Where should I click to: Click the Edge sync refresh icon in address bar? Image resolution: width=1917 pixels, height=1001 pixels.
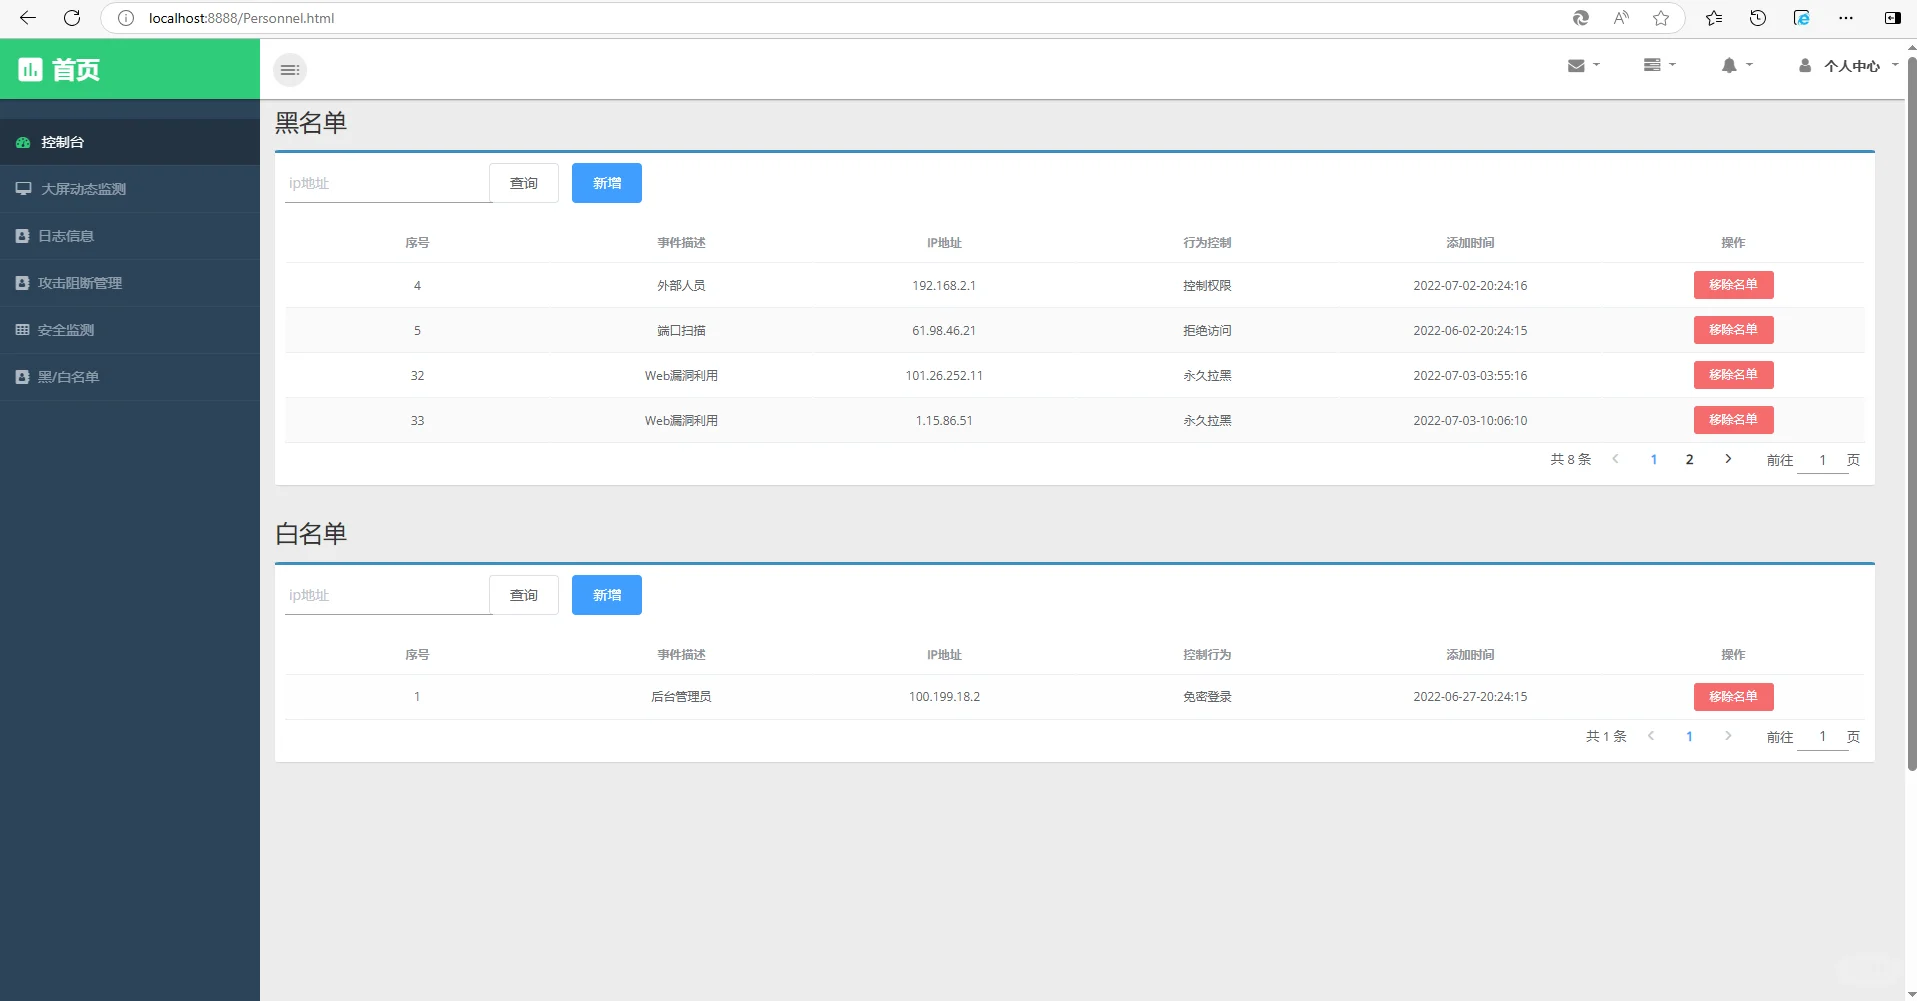[1581, 18]
